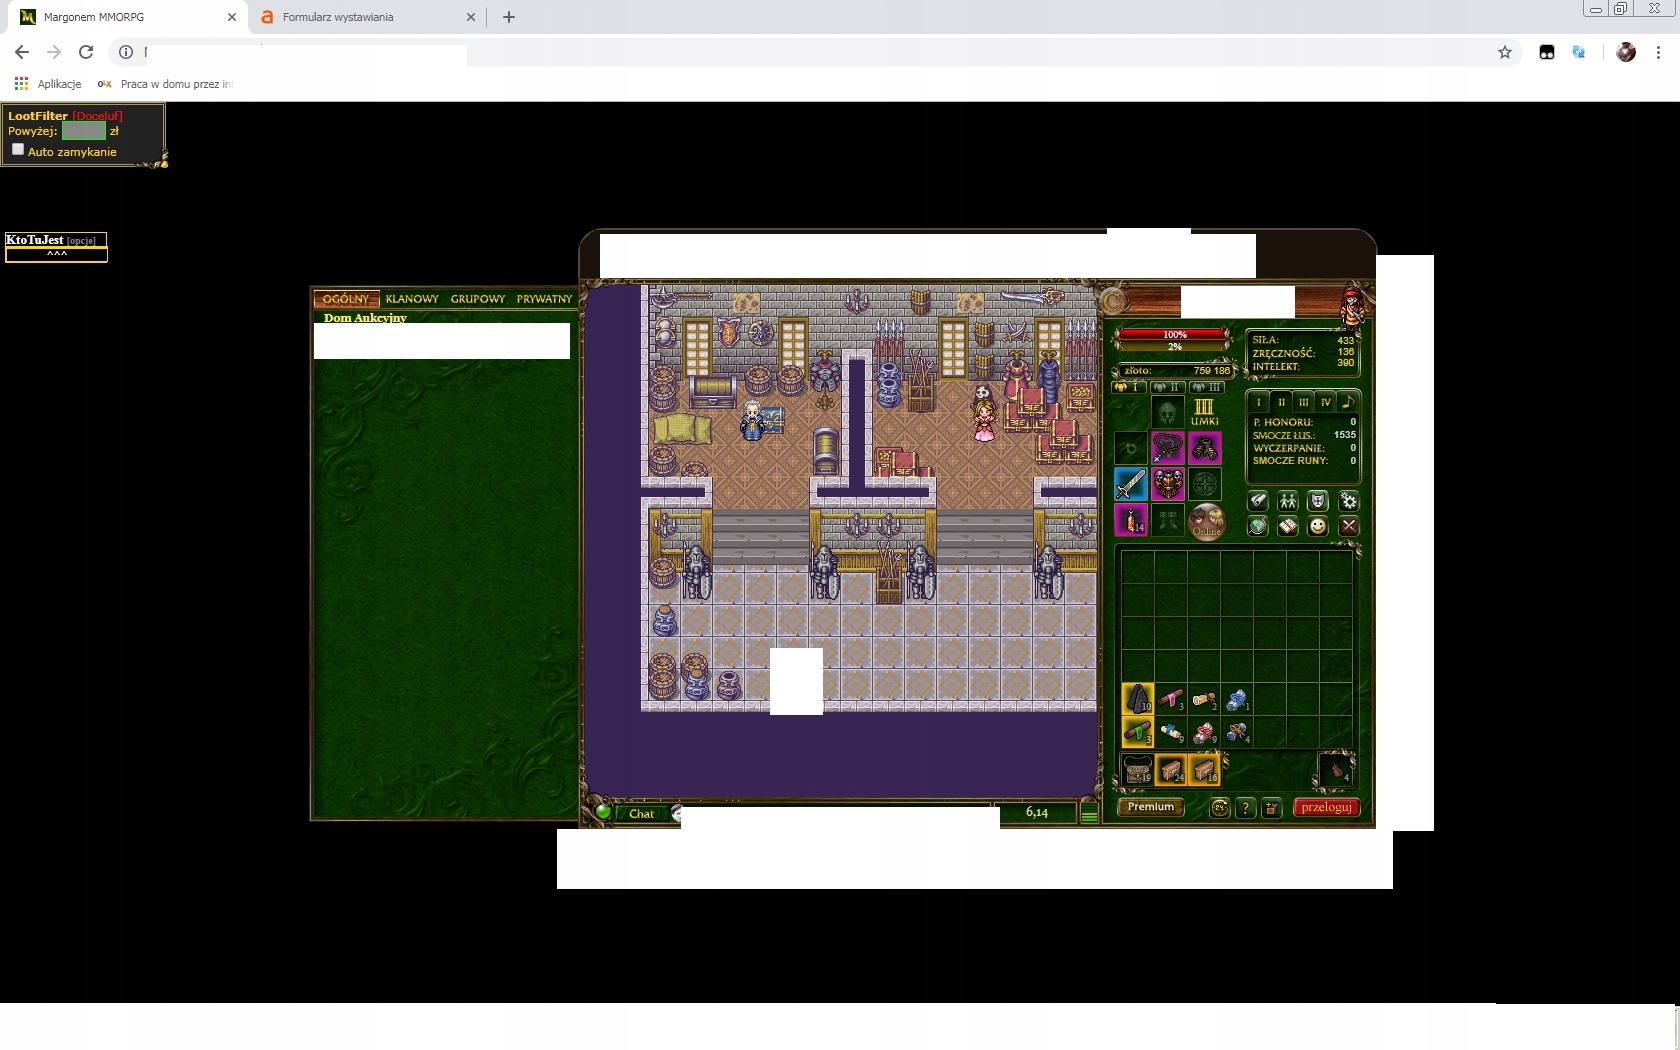The width and height of the screenshot is (1680, 1050).
Task: Select stats tab II
Action: (x=1281, y=402)
